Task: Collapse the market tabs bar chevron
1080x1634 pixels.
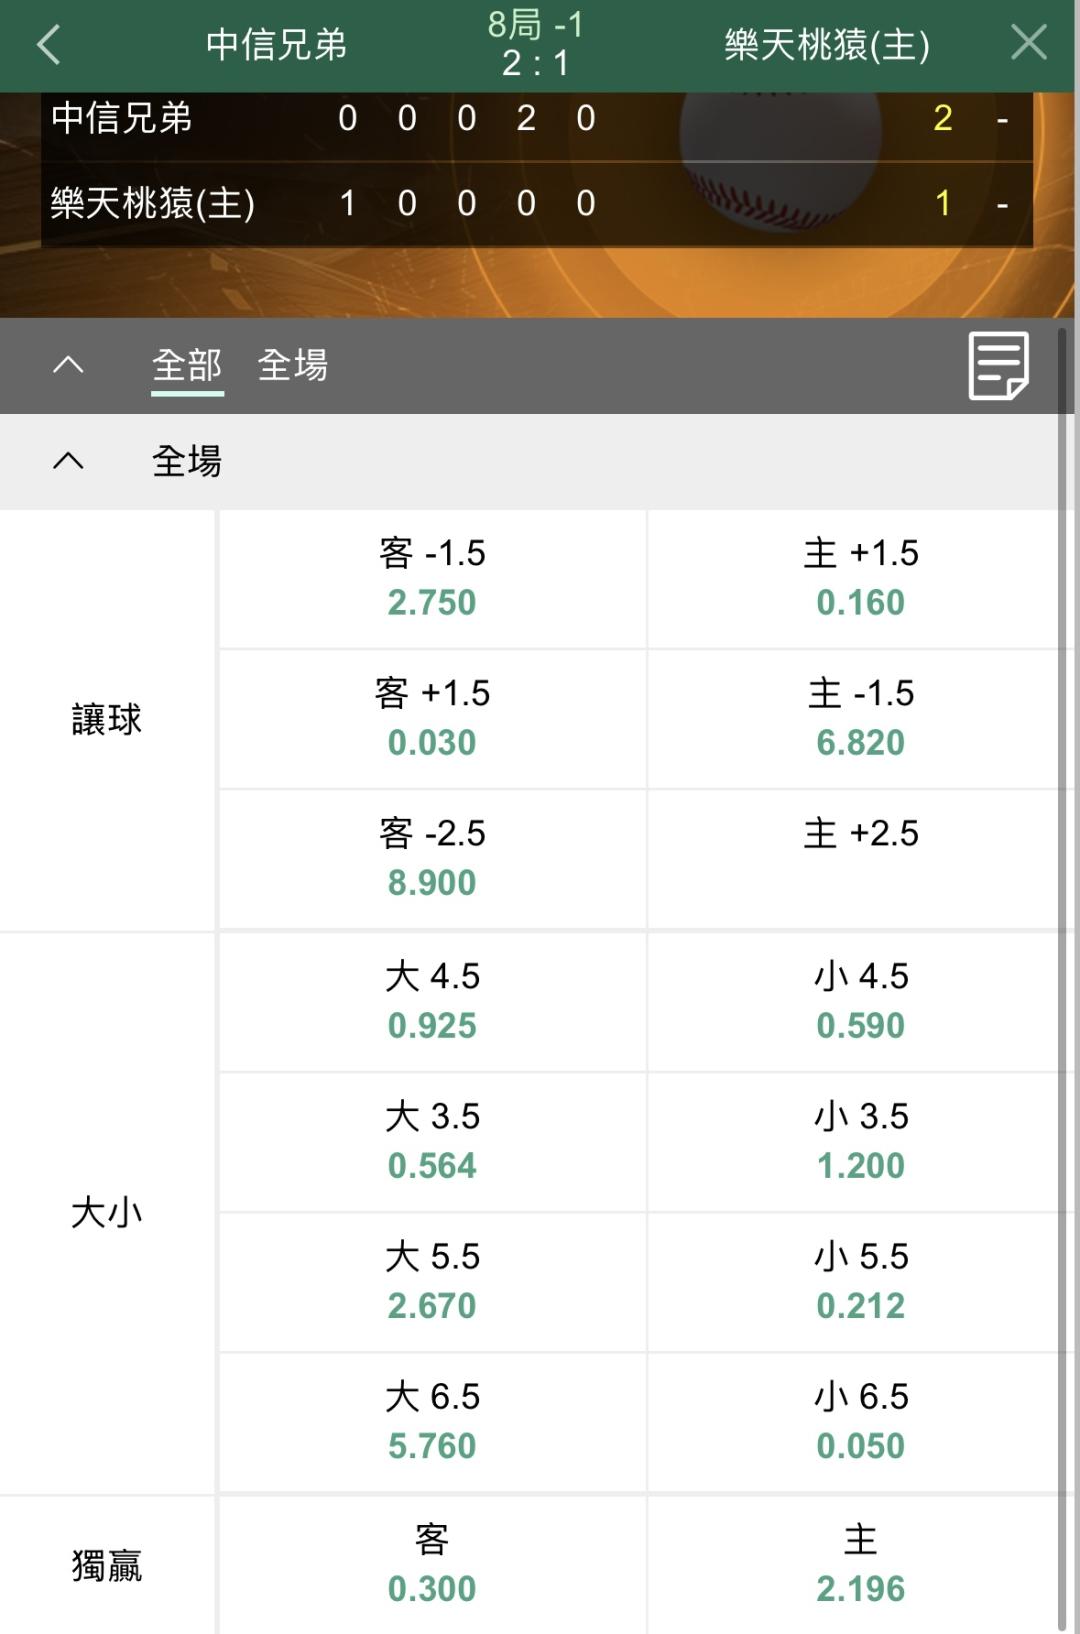Action: point(68,365)
